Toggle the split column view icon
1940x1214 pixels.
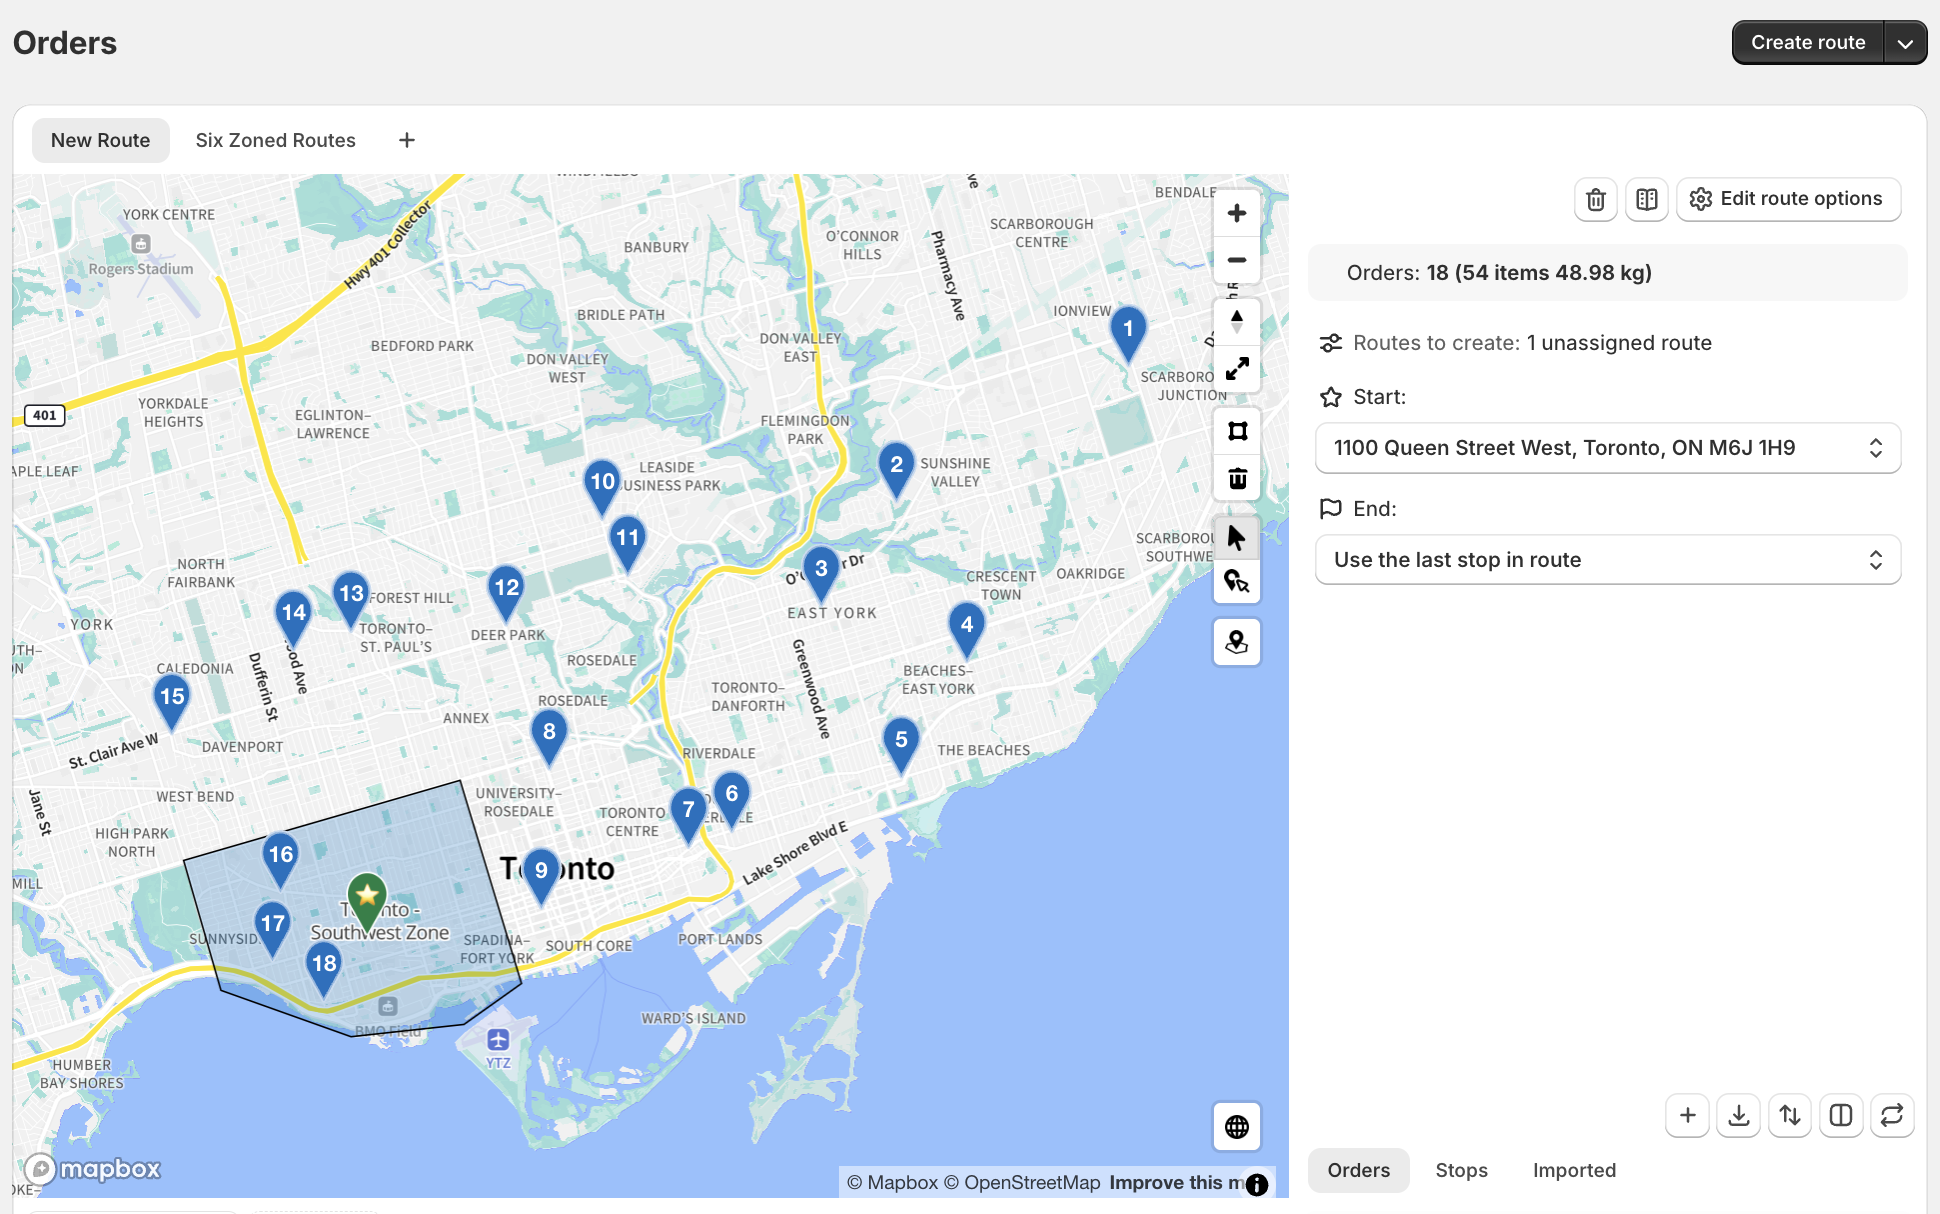[1840, 1115]
